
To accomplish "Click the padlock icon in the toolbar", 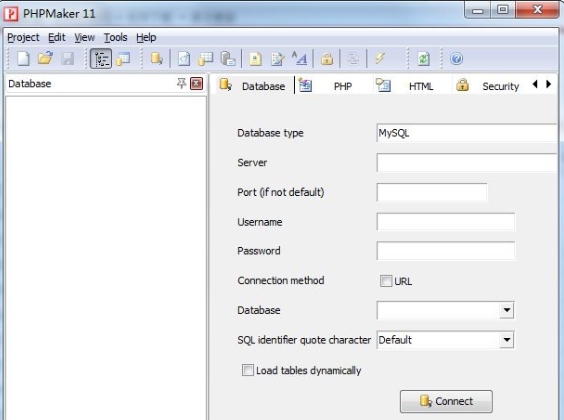I will (x=327, y=59).
